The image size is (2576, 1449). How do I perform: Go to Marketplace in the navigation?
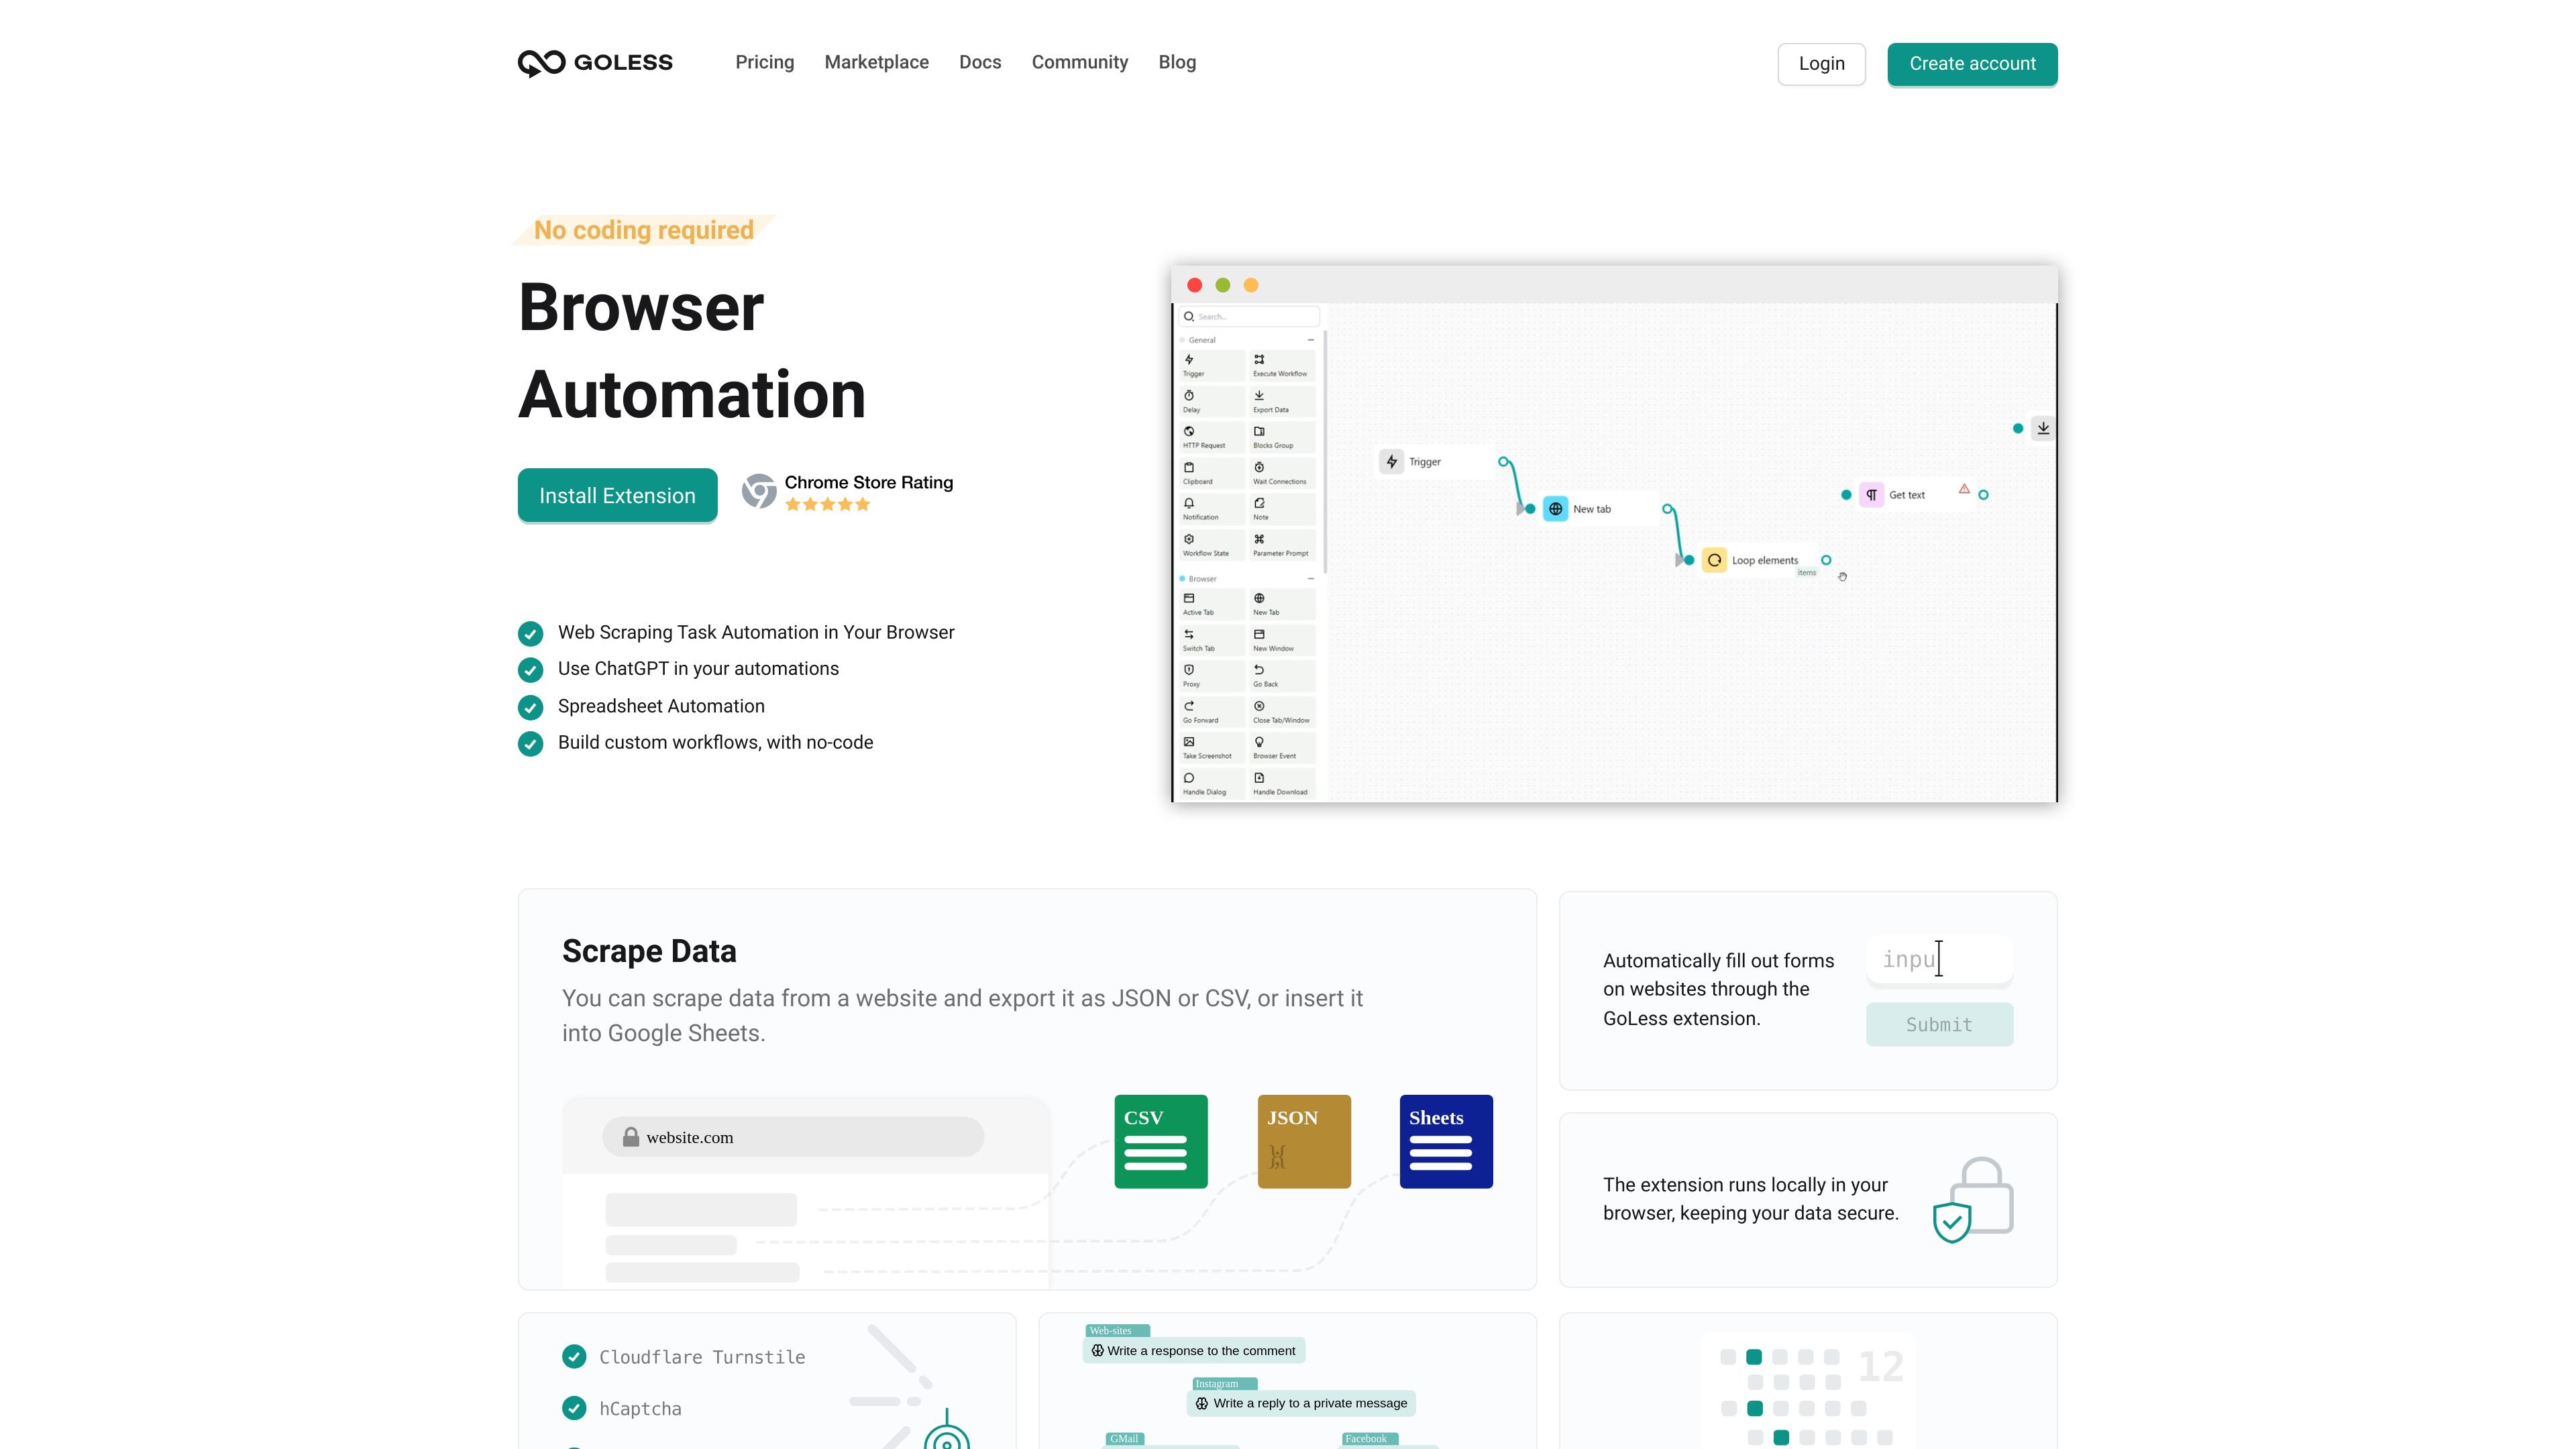(877, 62)
